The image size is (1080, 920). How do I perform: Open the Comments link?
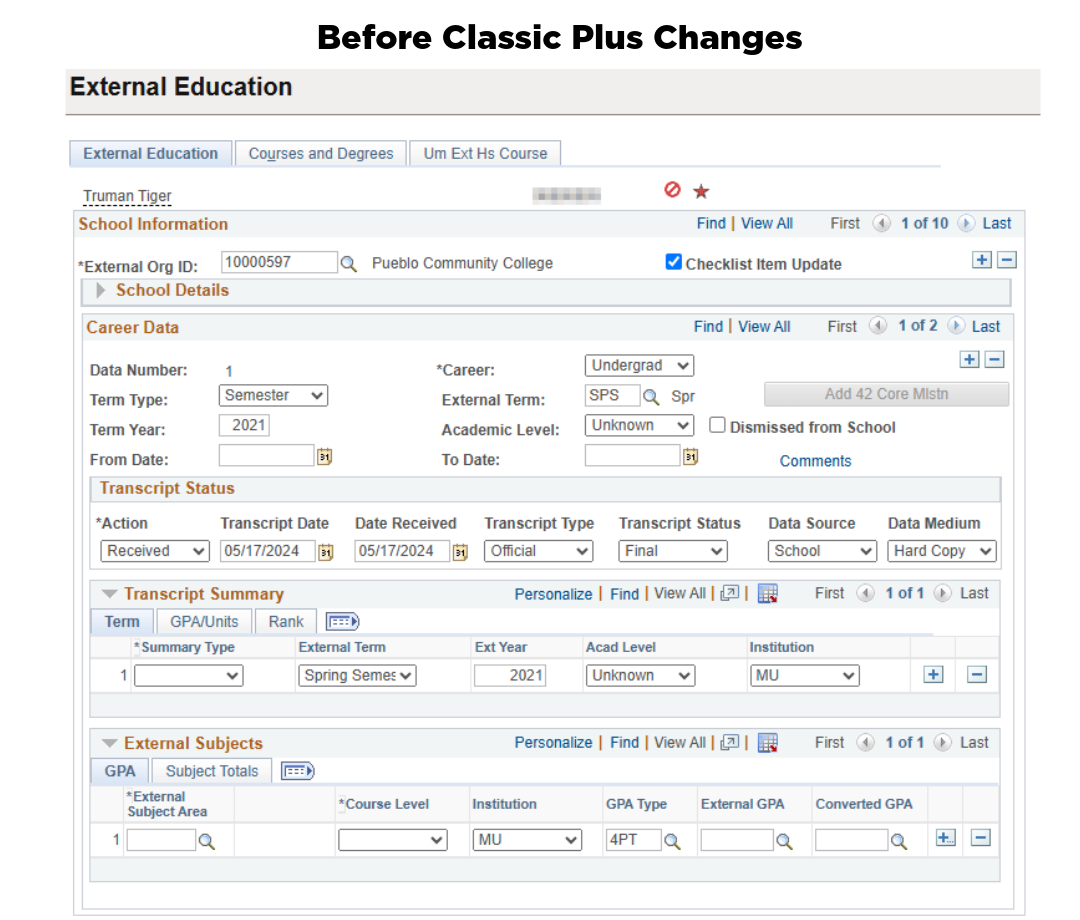click(x=815, y=460)
